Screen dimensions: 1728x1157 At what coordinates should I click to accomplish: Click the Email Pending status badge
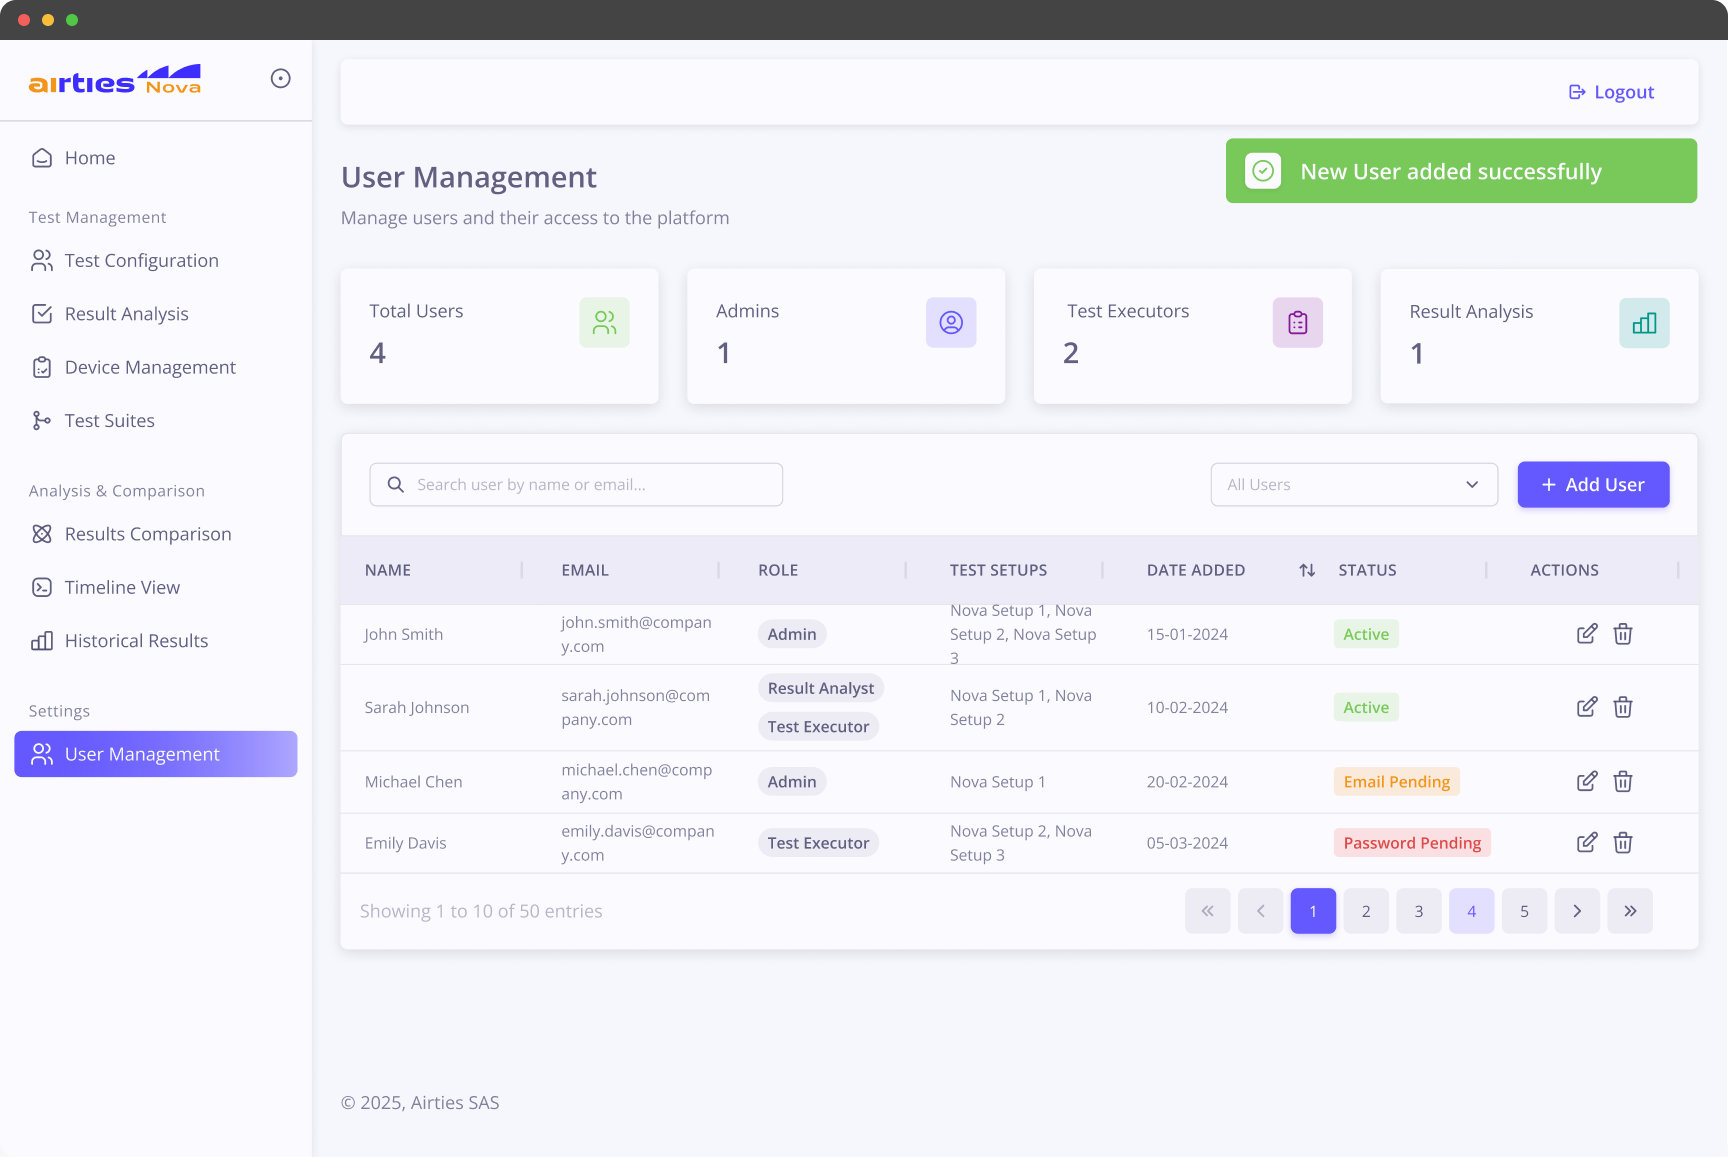1397,782
